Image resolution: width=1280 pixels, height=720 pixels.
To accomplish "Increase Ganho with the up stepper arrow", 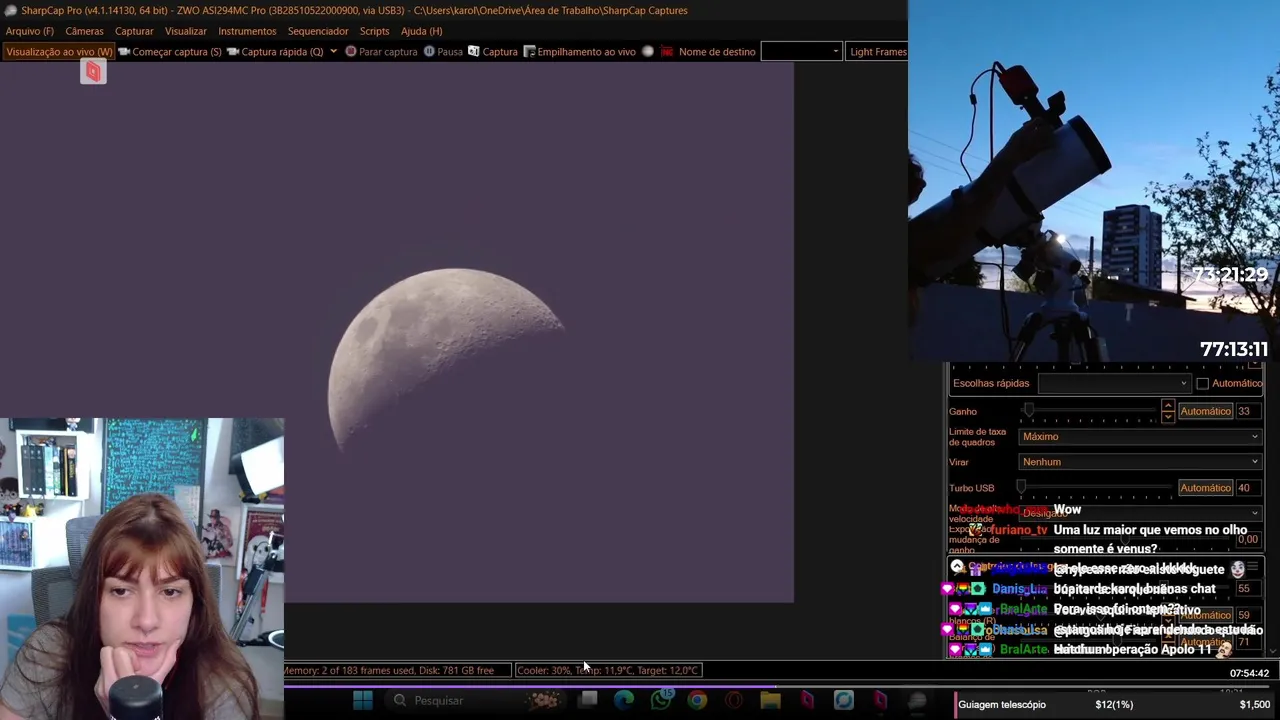I will 1168,406.
